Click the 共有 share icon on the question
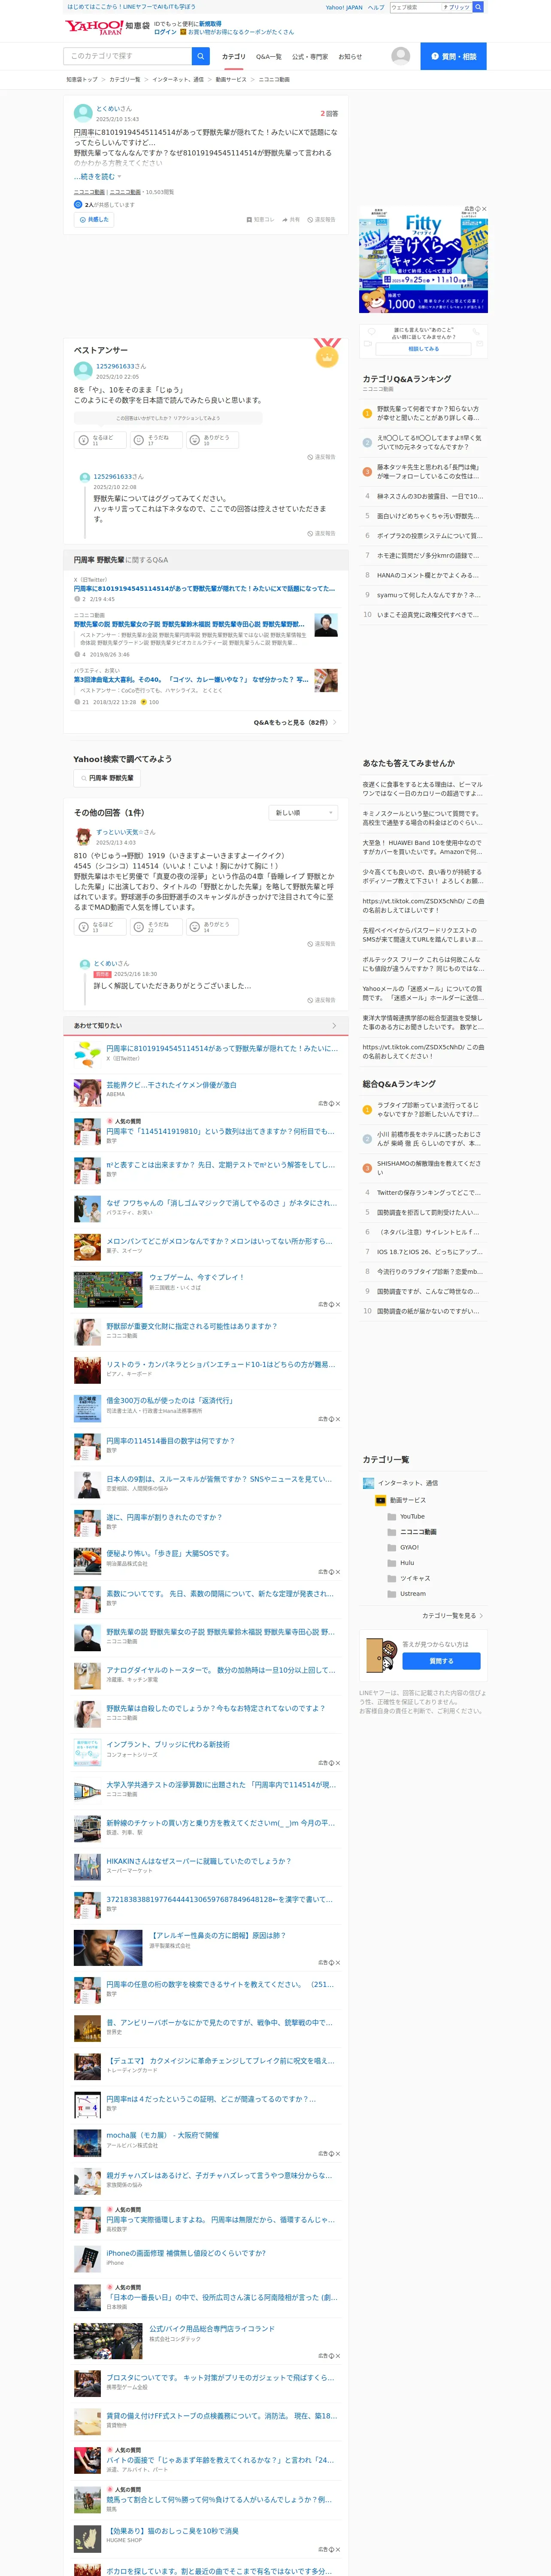This screenshot has width=551, height=2576. coord(285,219)
